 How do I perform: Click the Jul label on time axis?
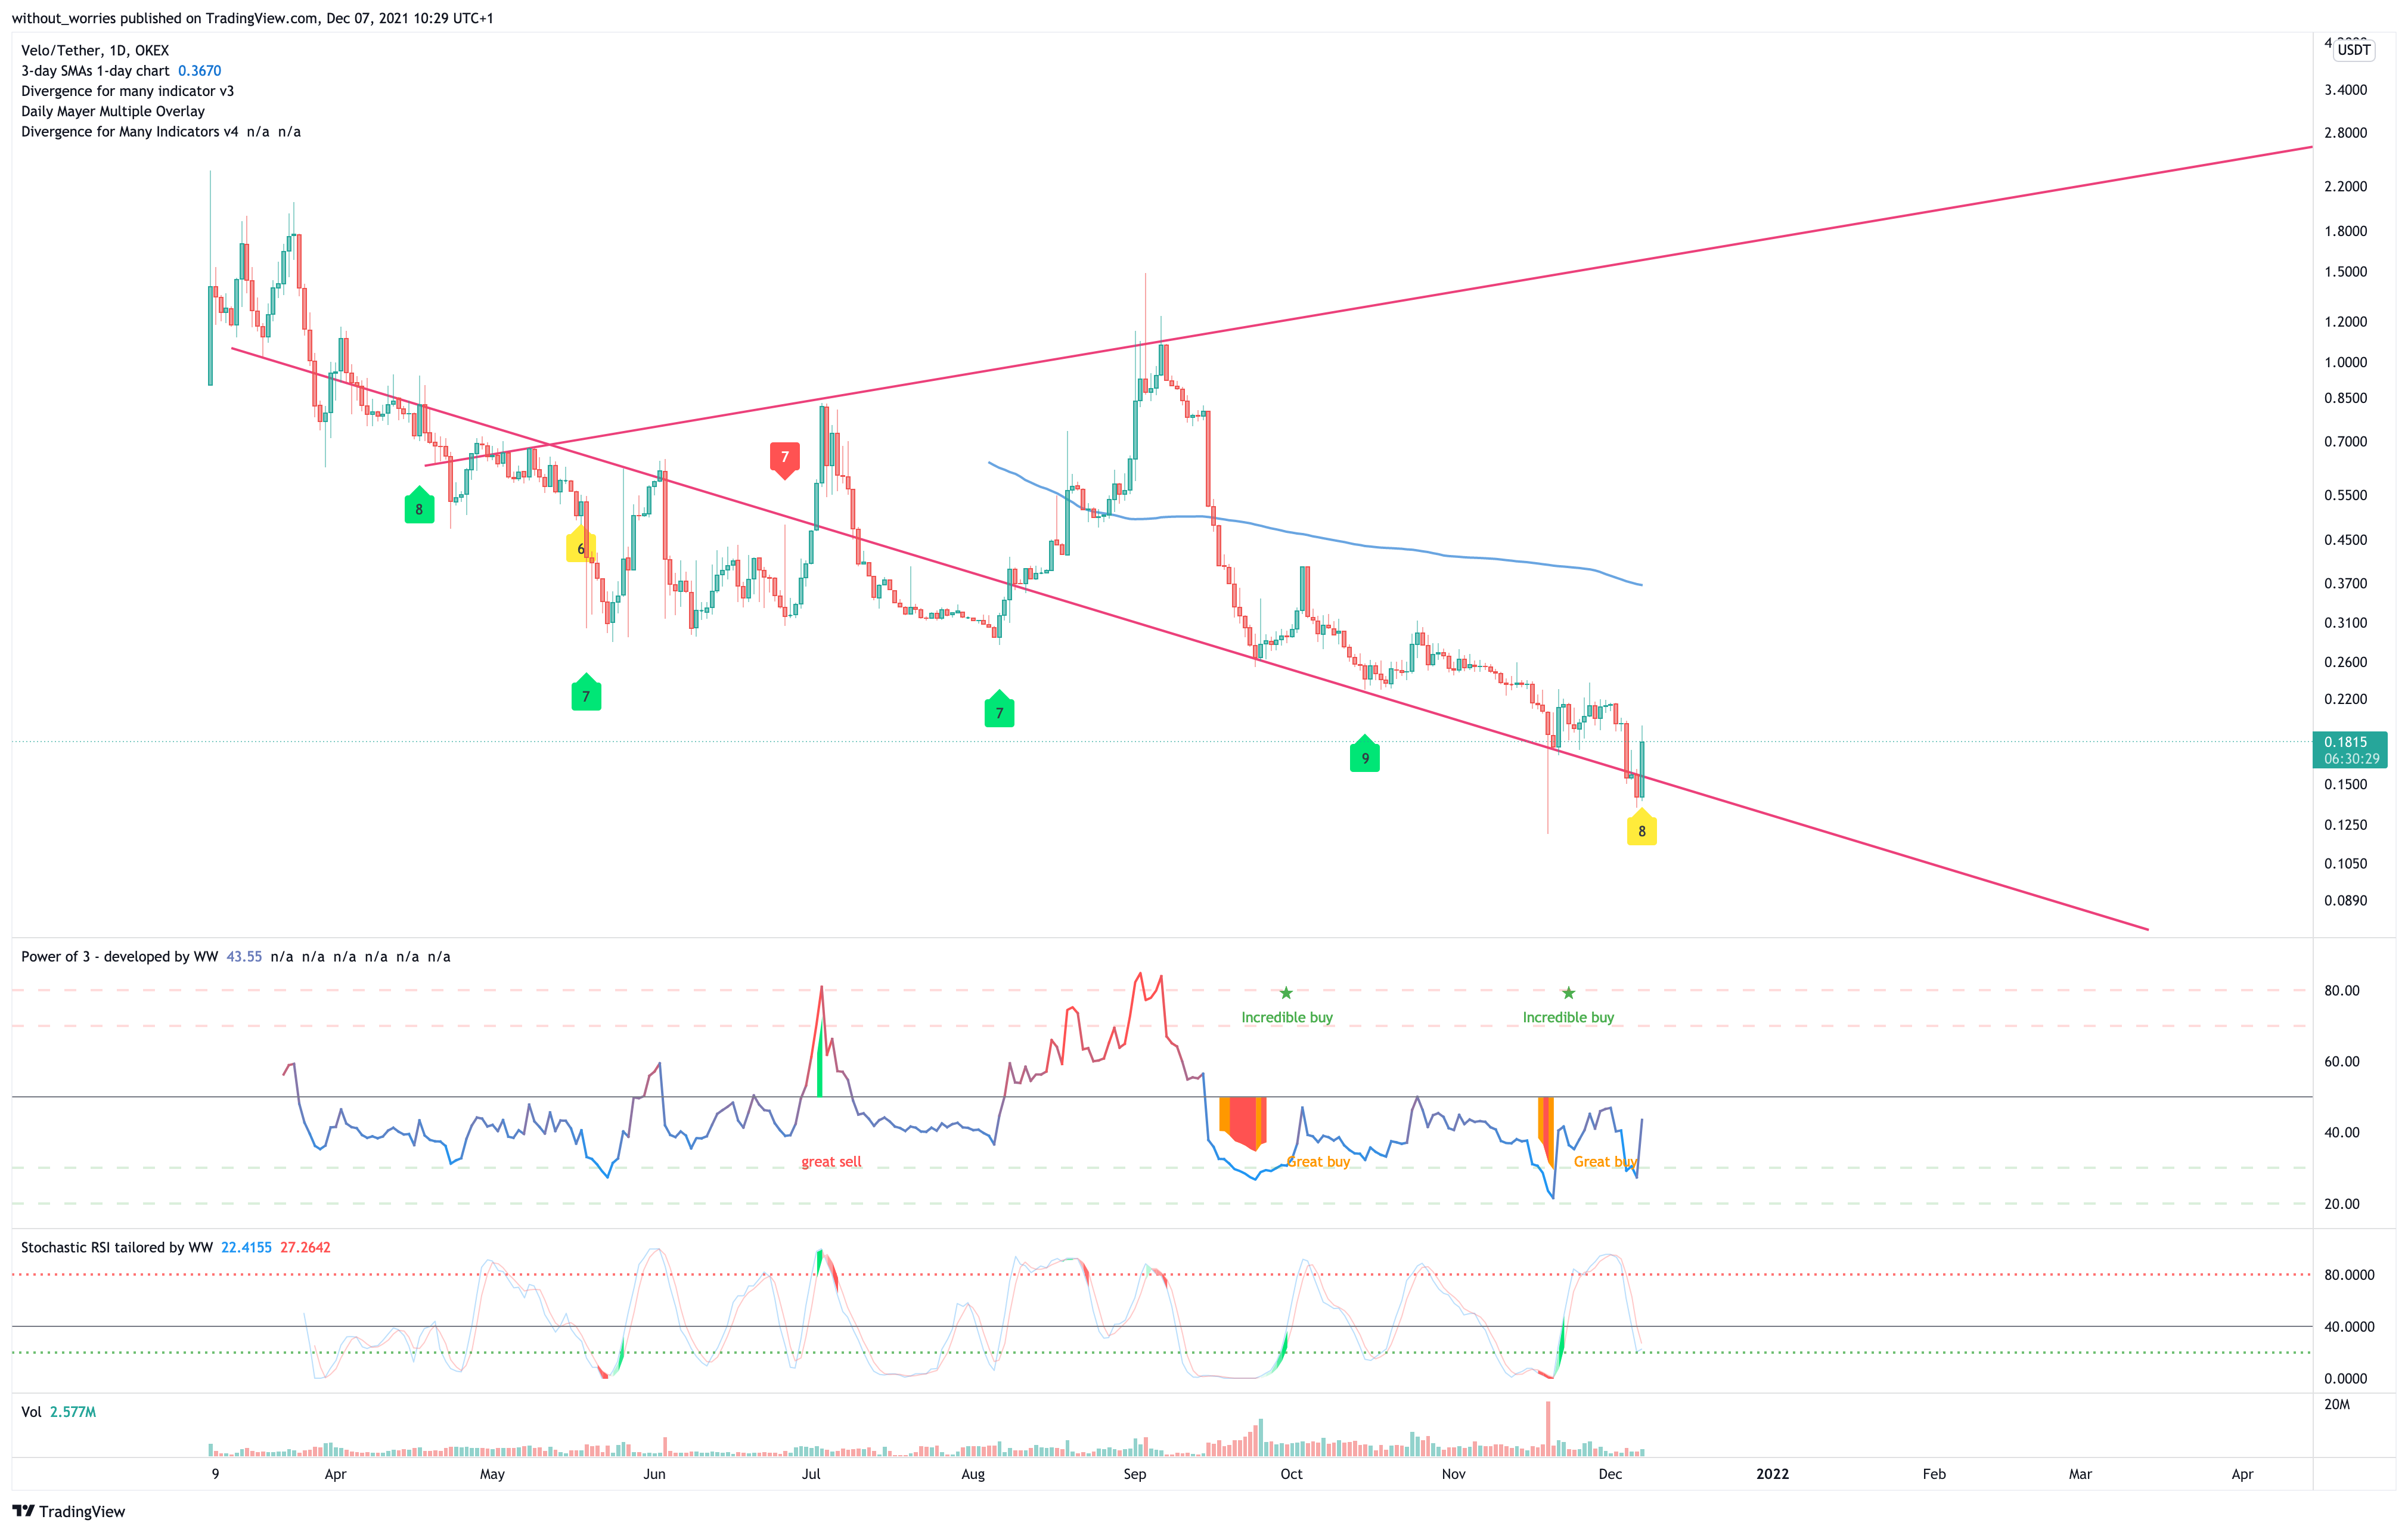811,1474
